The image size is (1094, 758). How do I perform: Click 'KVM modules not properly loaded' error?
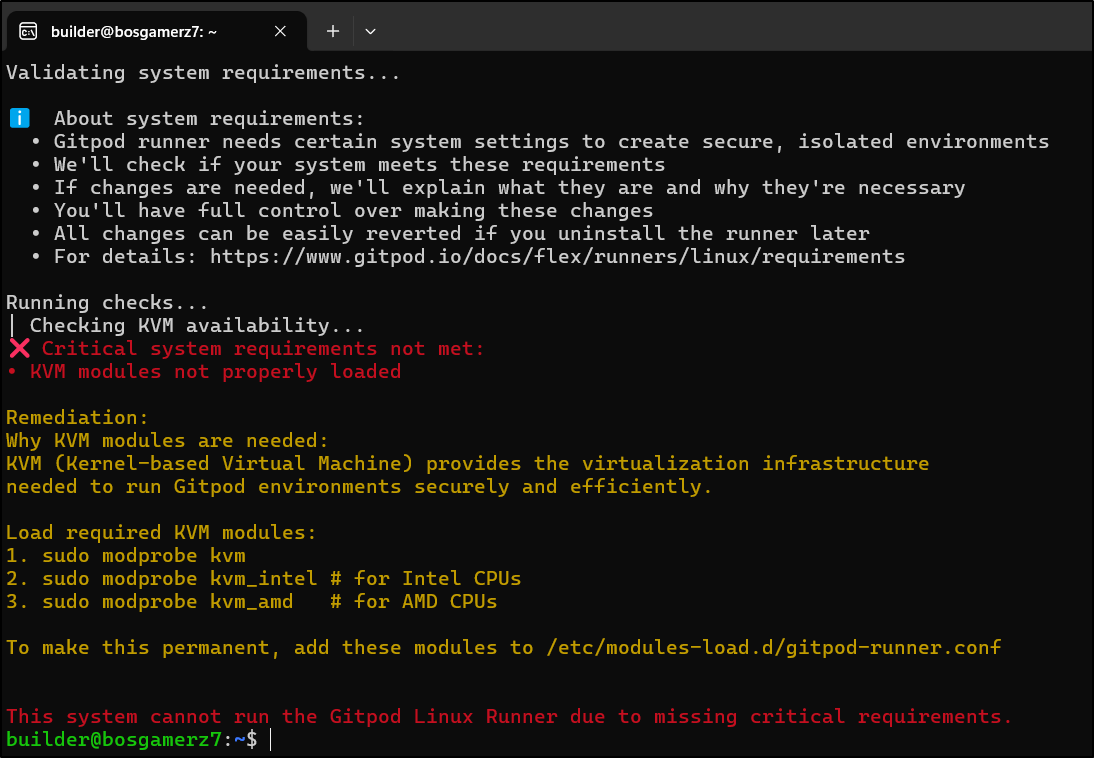point(216,371)
